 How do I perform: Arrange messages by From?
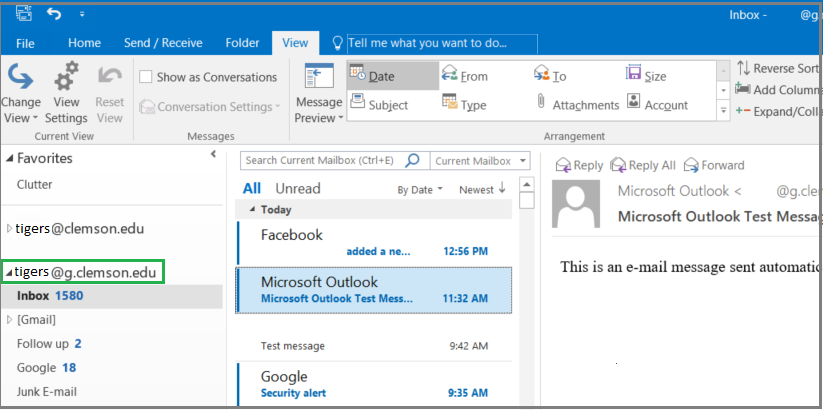(x=465, y=76)
